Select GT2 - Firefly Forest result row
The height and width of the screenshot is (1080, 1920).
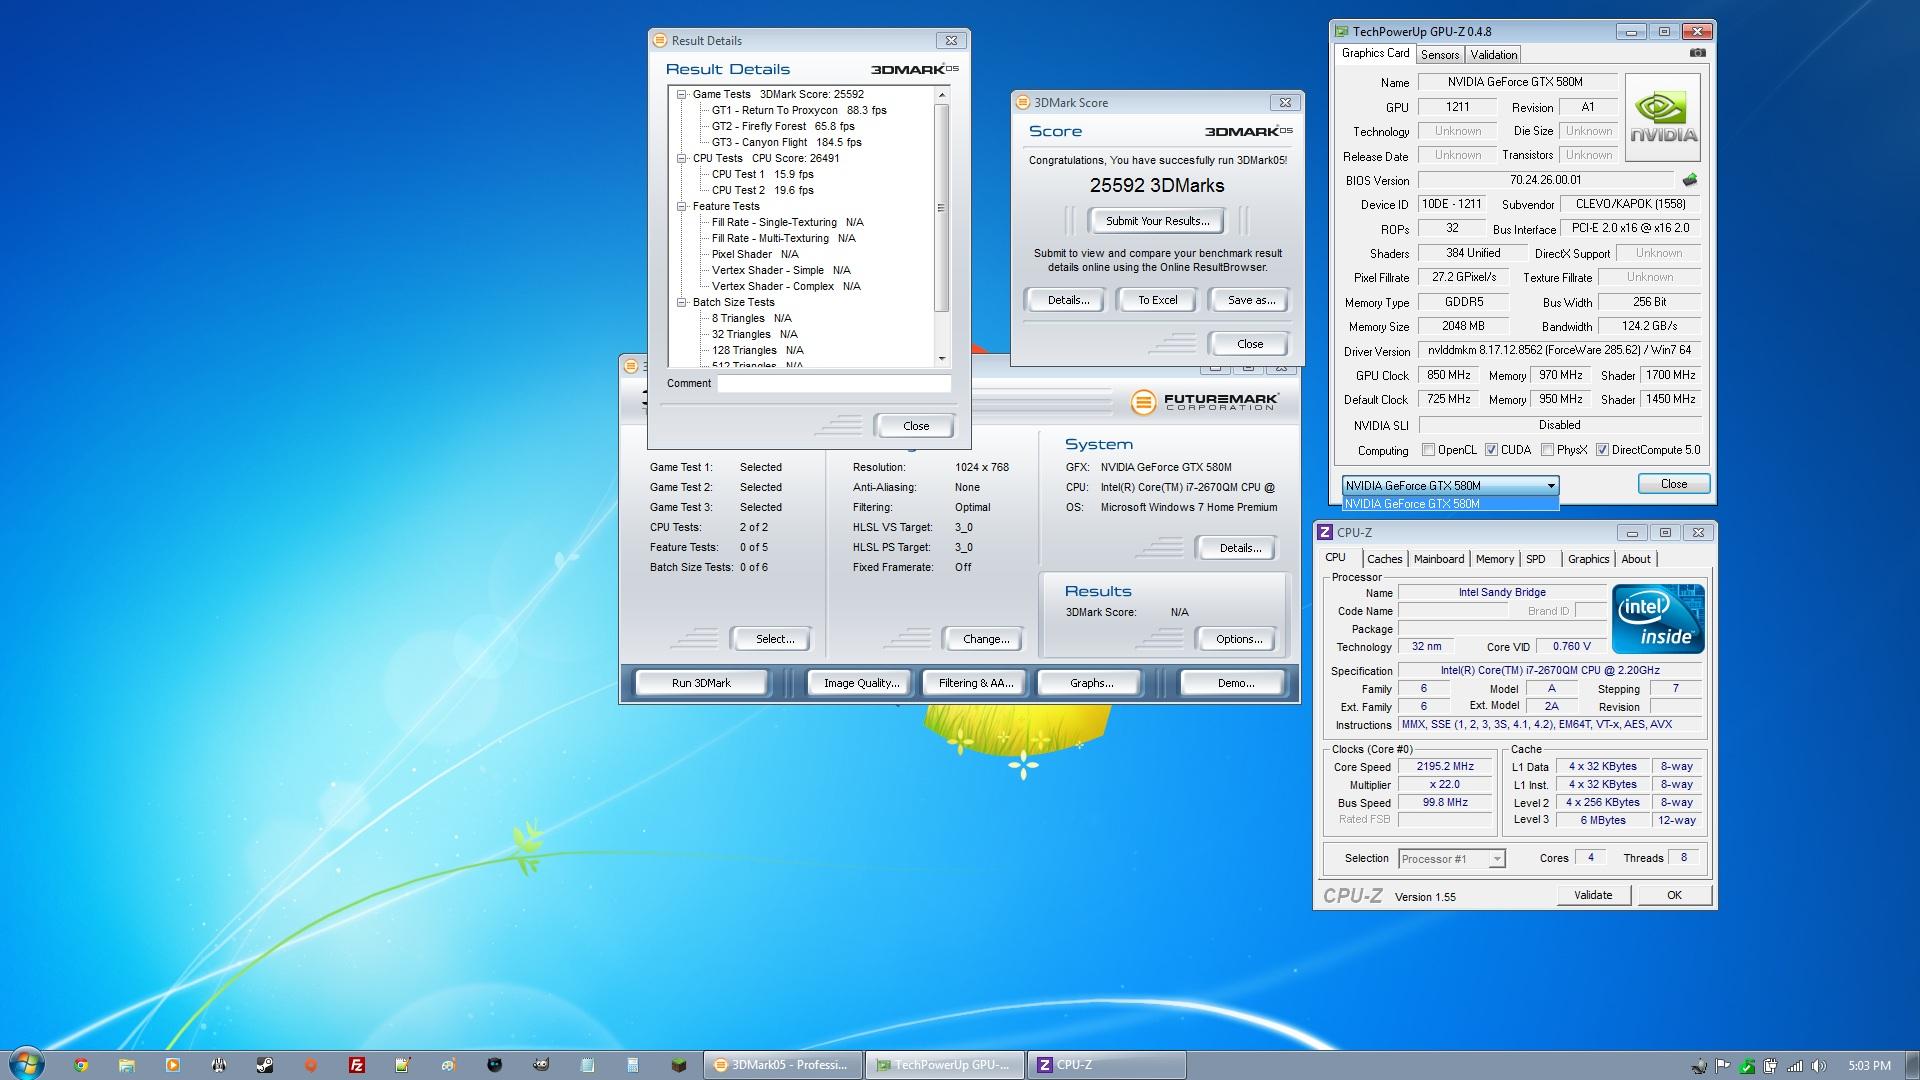click(783, 126)
